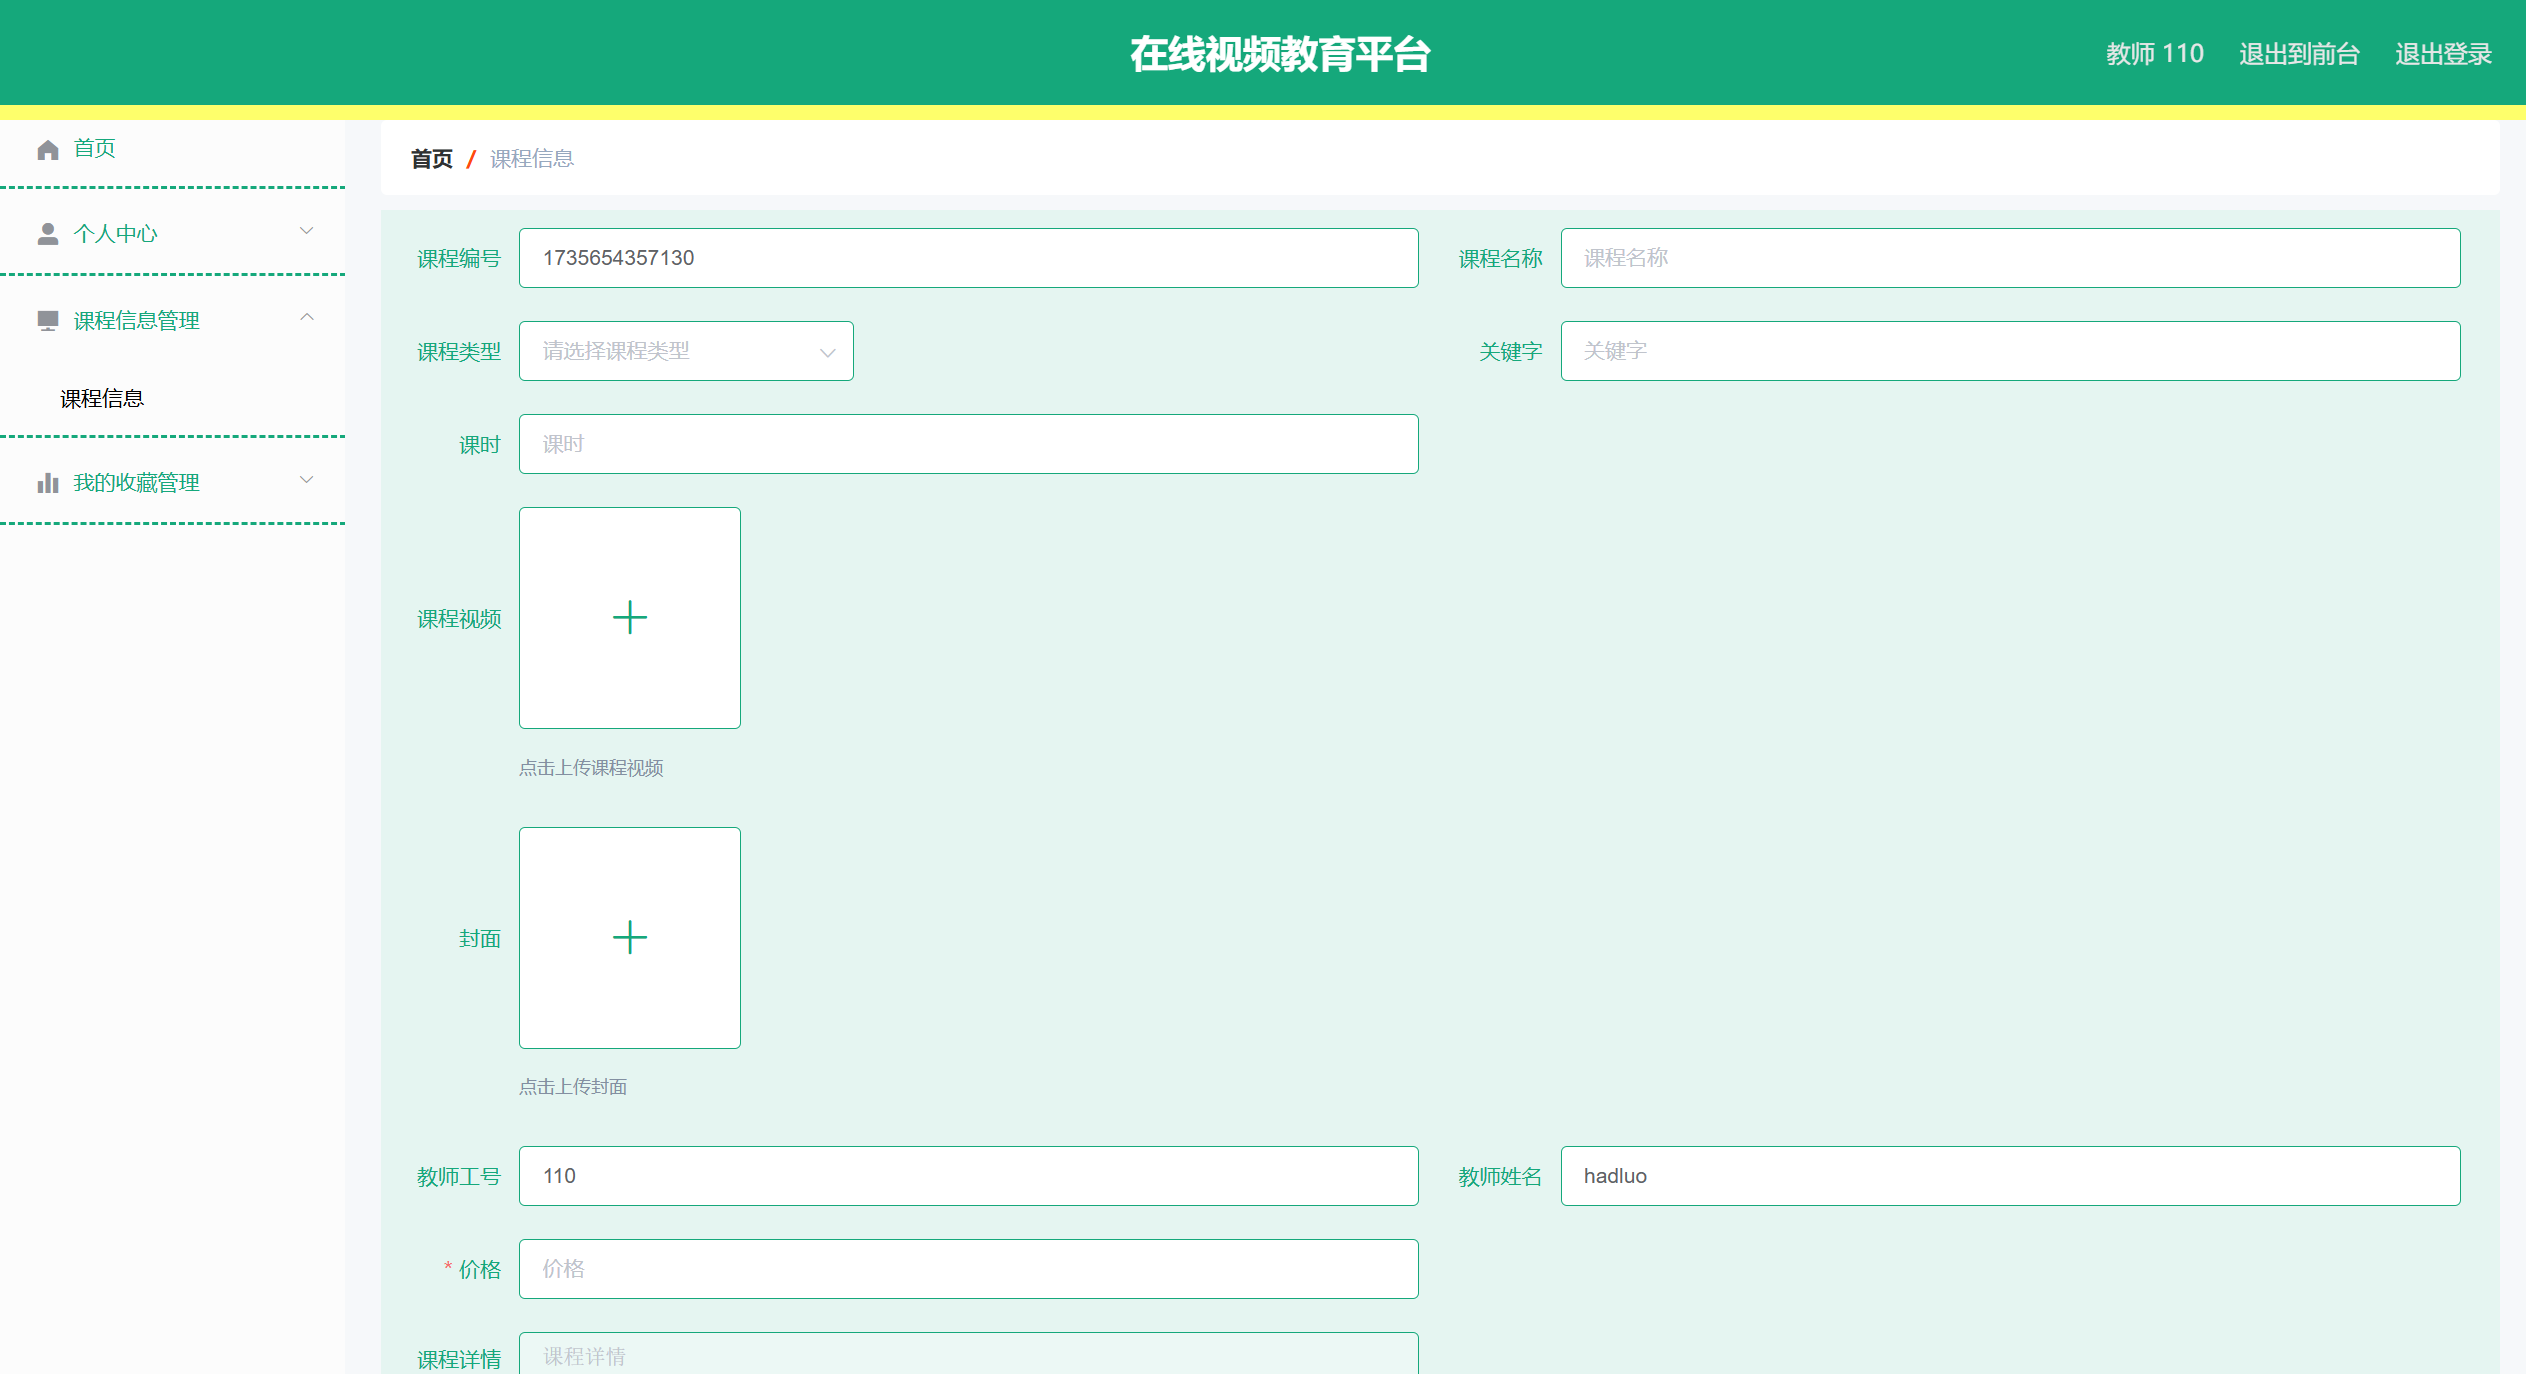The height and width of the screenshot is (1374, 2526).
Task: Click 退出登录 in the header
Action: pyautogui.click(x=2442, y=54)
